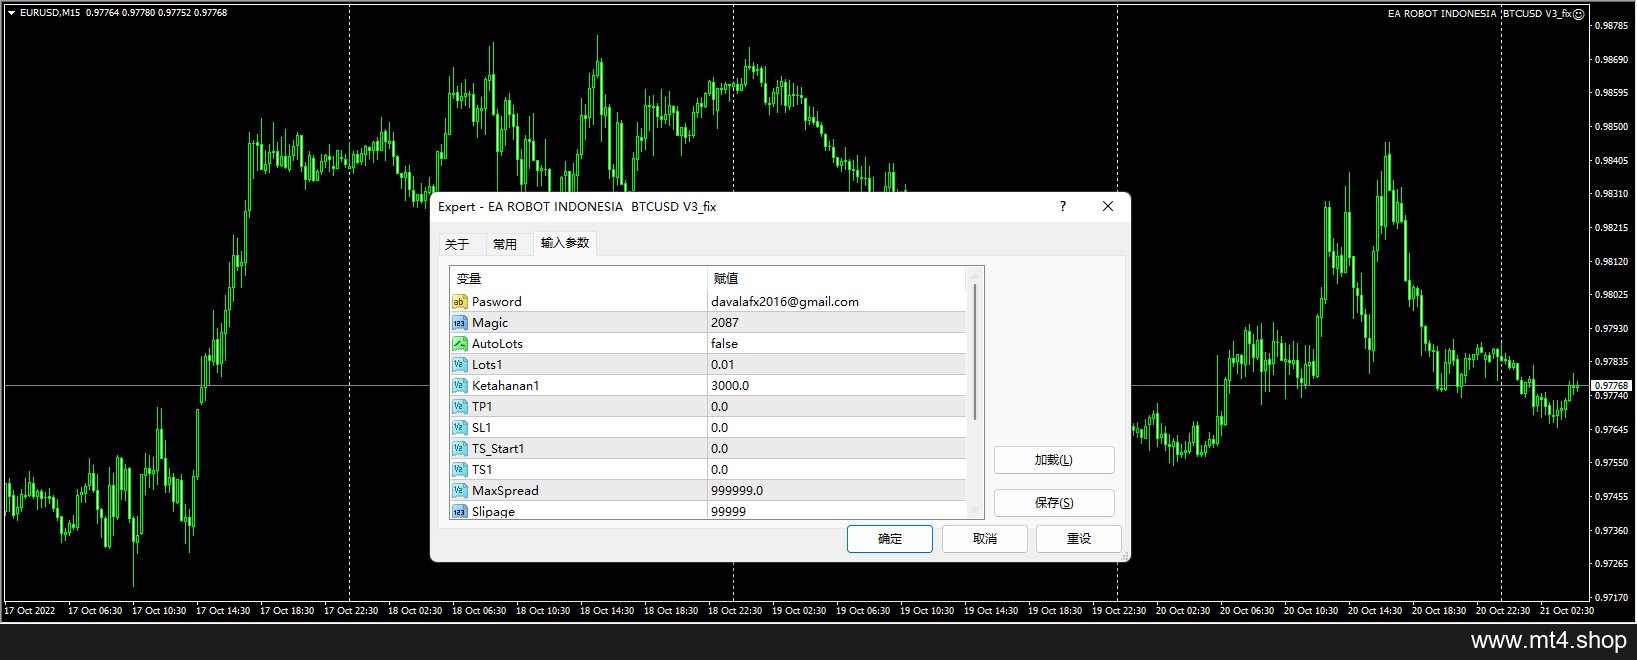Select the Lots1 value 0.01
The height and width of the screenshot is (660, 1637).
coord(722,365)
